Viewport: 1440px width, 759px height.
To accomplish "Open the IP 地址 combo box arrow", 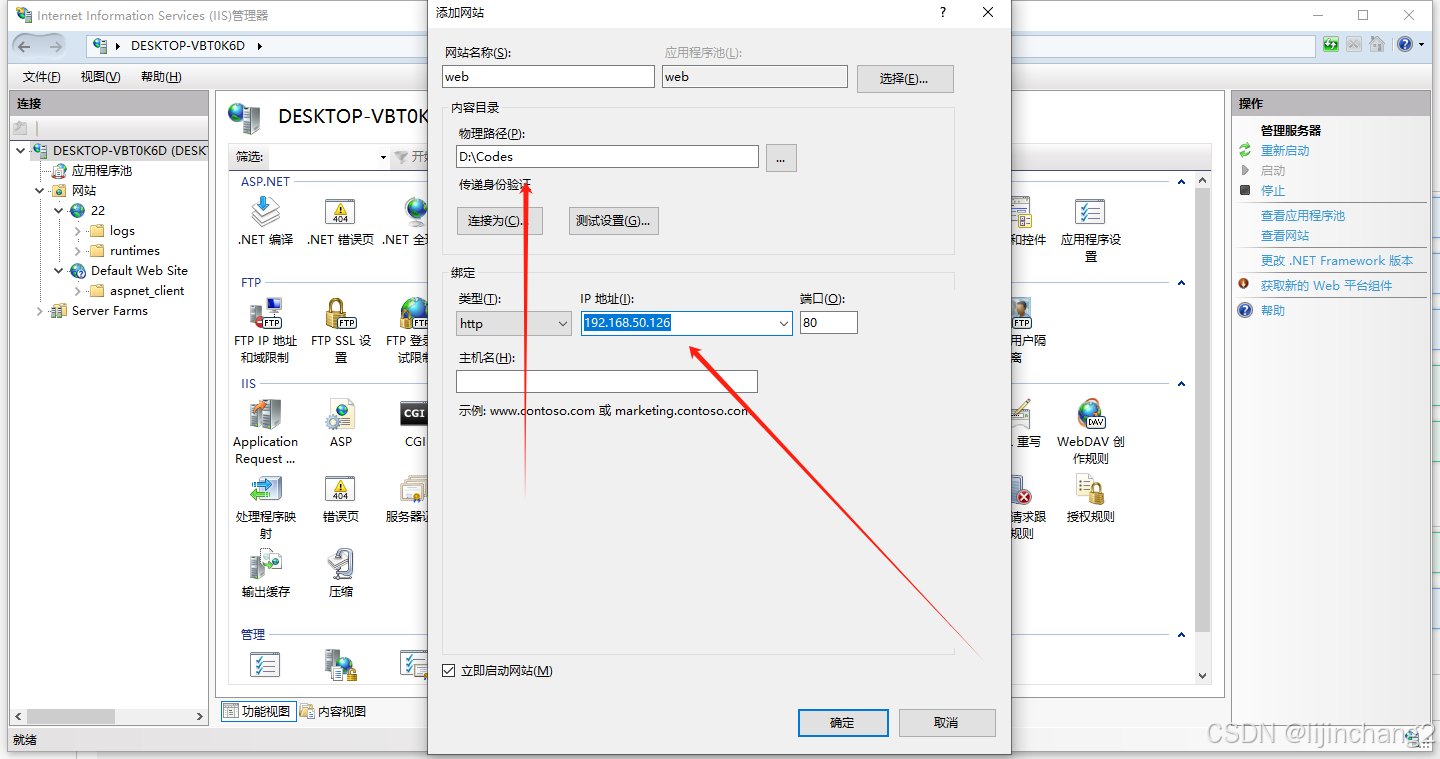I will (783, 323).
